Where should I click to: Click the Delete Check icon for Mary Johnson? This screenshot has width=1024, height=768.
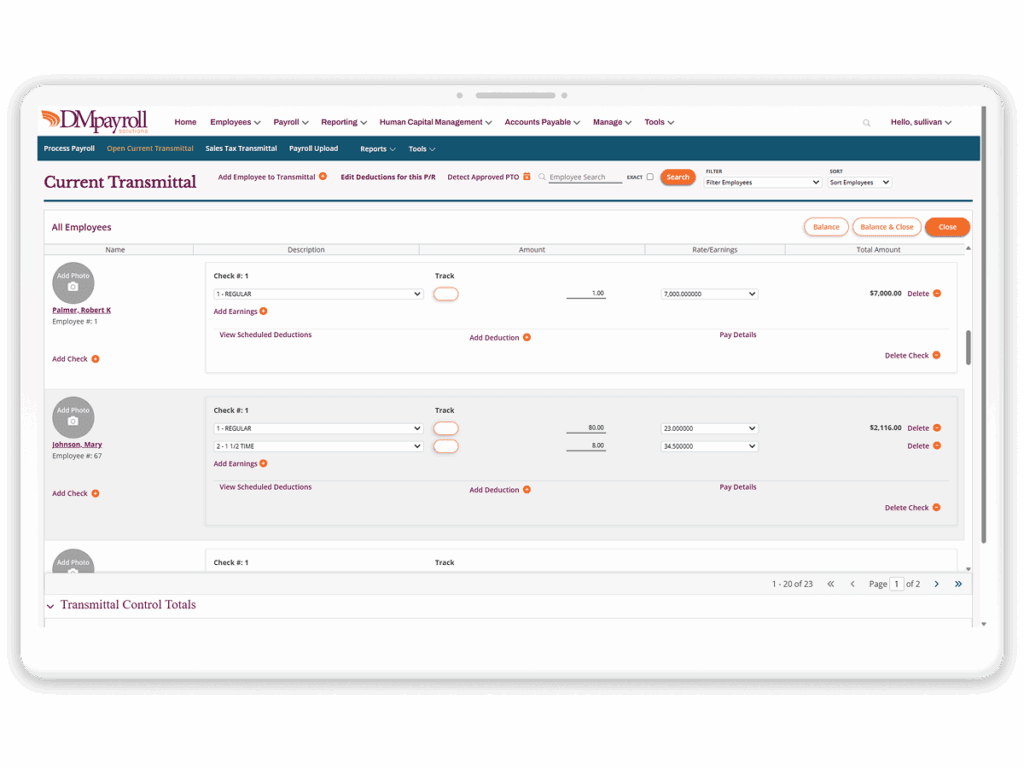coord(936,508)
